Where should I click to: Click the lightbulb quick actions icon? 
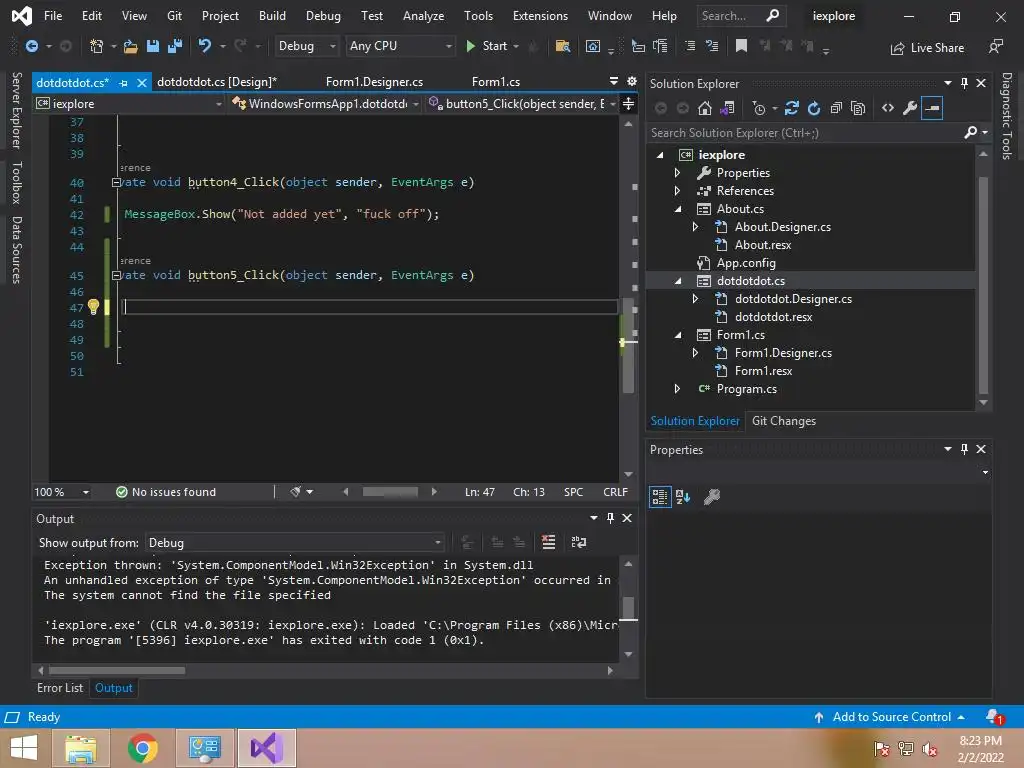click(x=93, y=307)
